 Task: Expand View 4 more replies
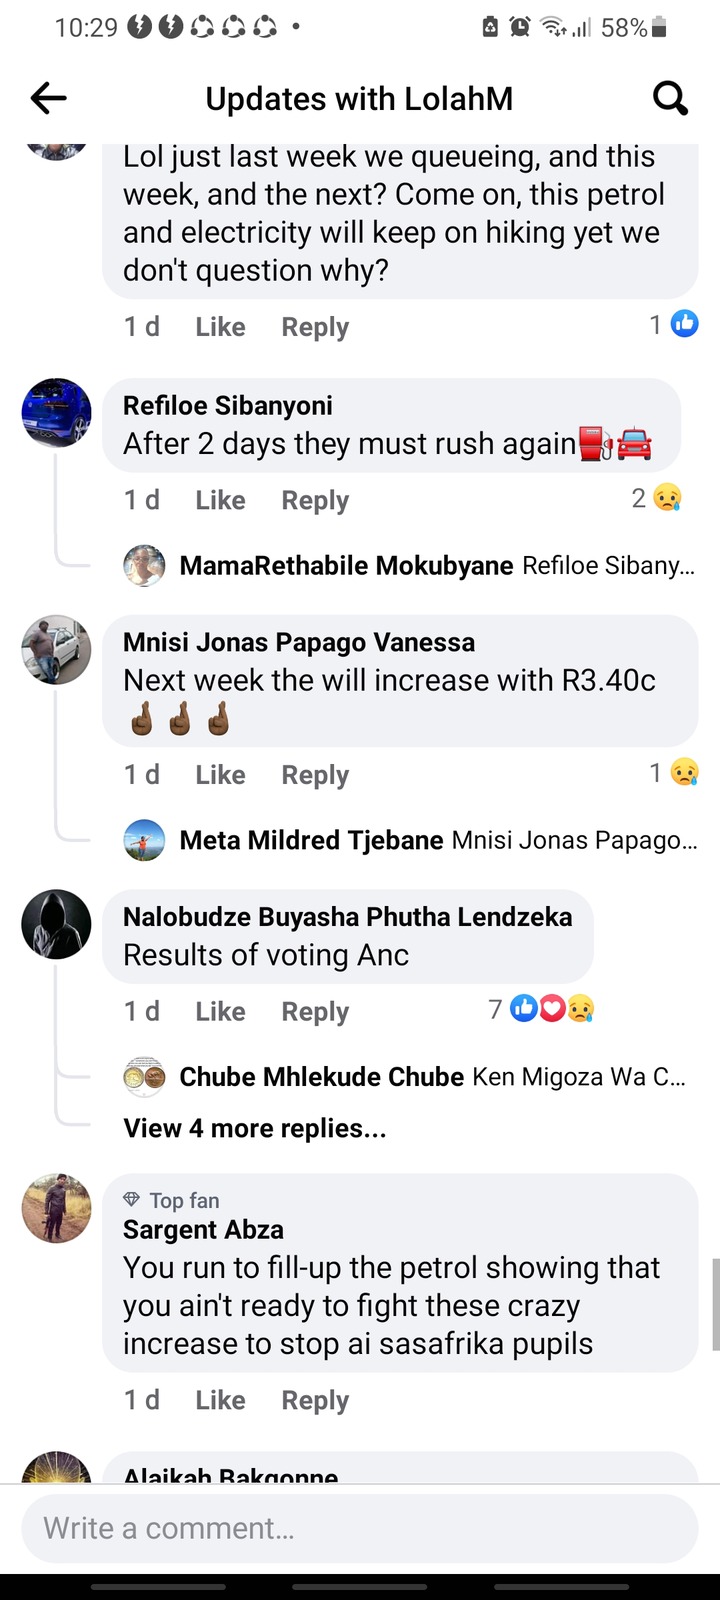[255, 1128]
